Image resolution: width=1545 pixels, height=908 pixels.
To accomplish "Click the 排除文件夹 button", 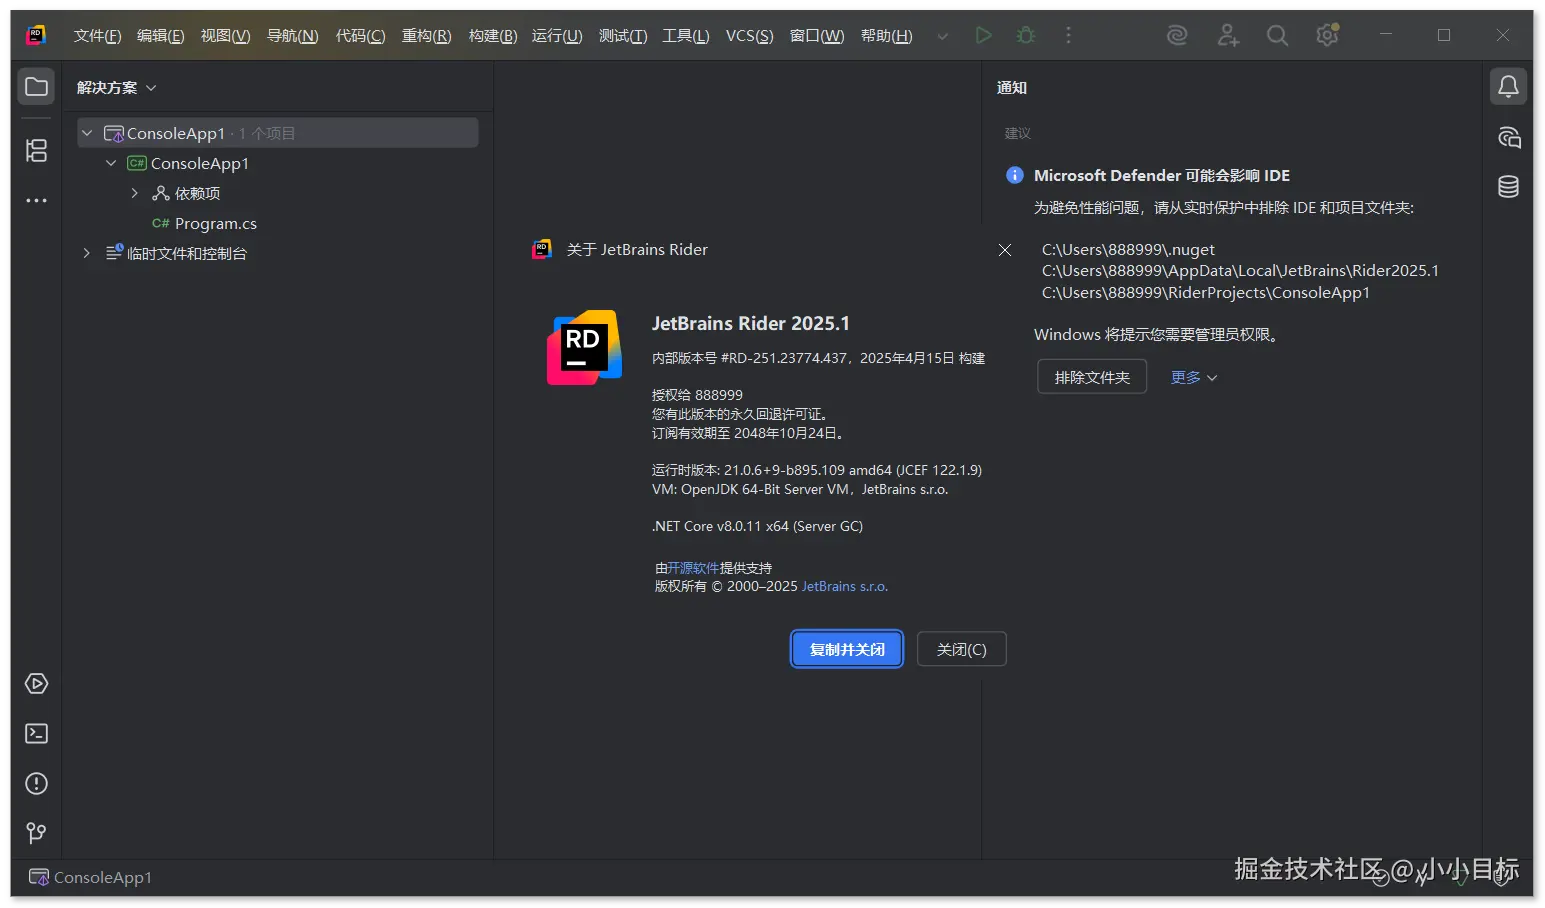I will 1092,377.
